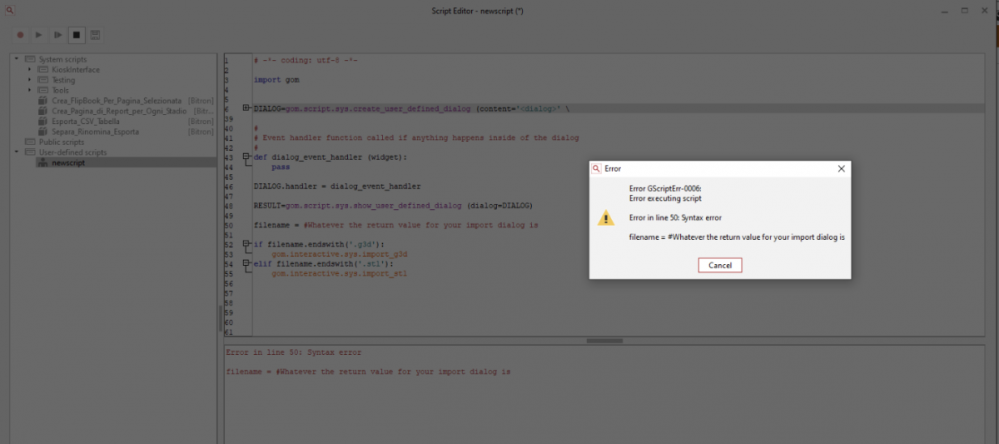The width and height of the screenshot is (999, 444).
Task: Click the 'import gom' code line
Action: pos(277,80)
